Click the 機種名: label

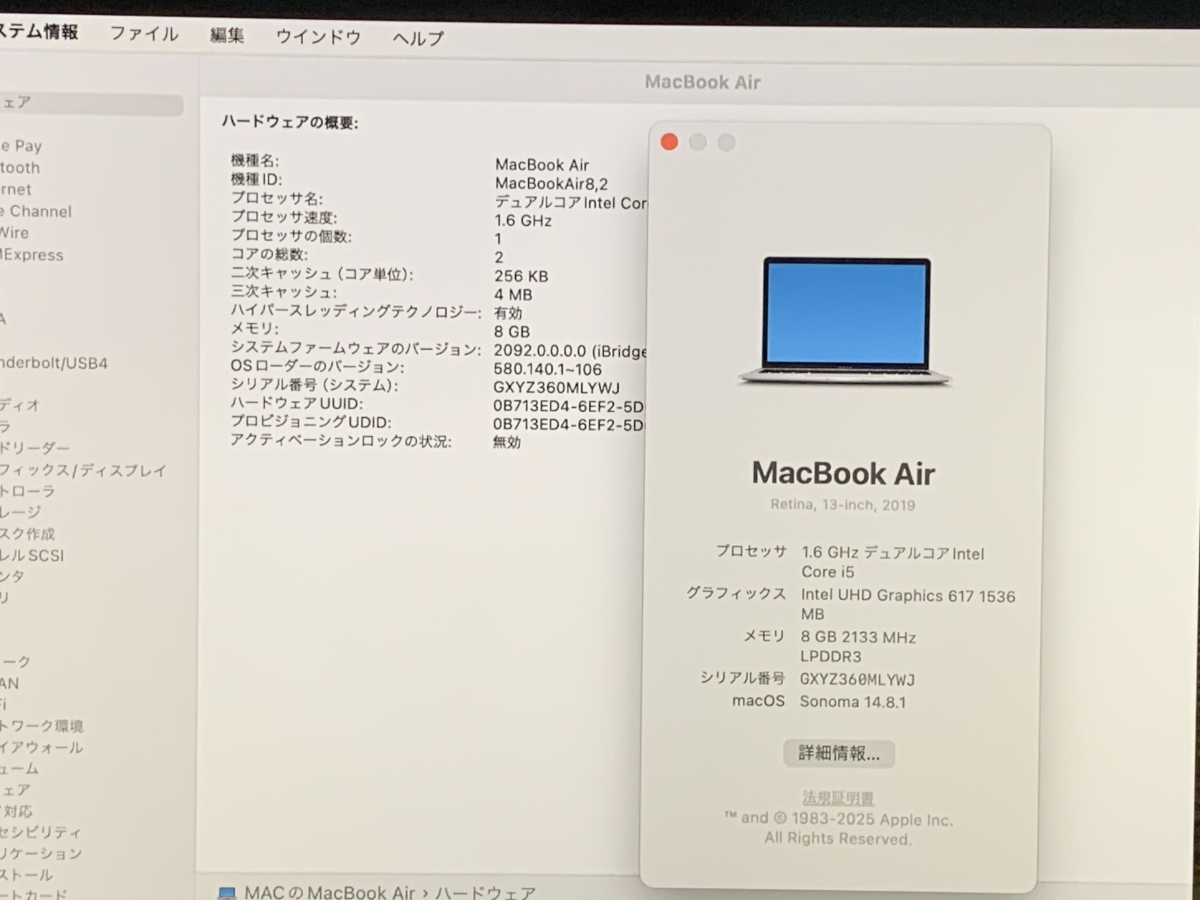(x=255, y=161)
